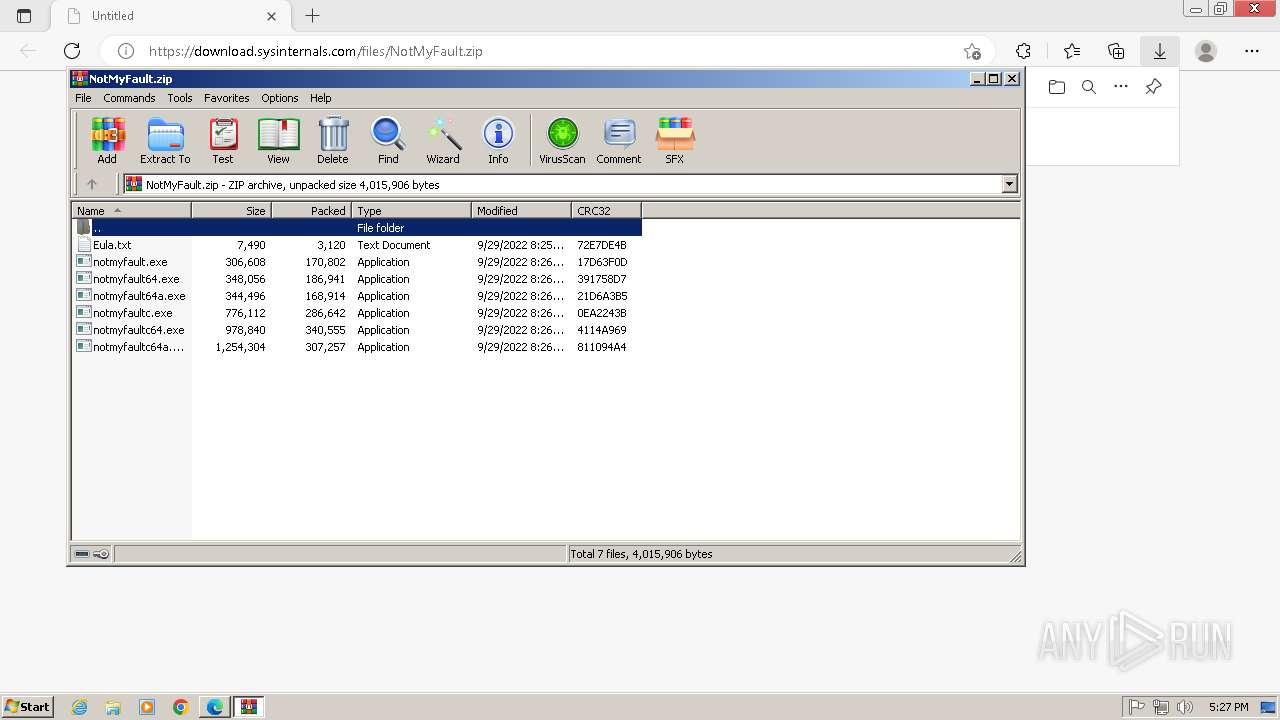The width and height of the screenshot is (1280, 720).
Task: Sort by Name column header
Action: 131,210
